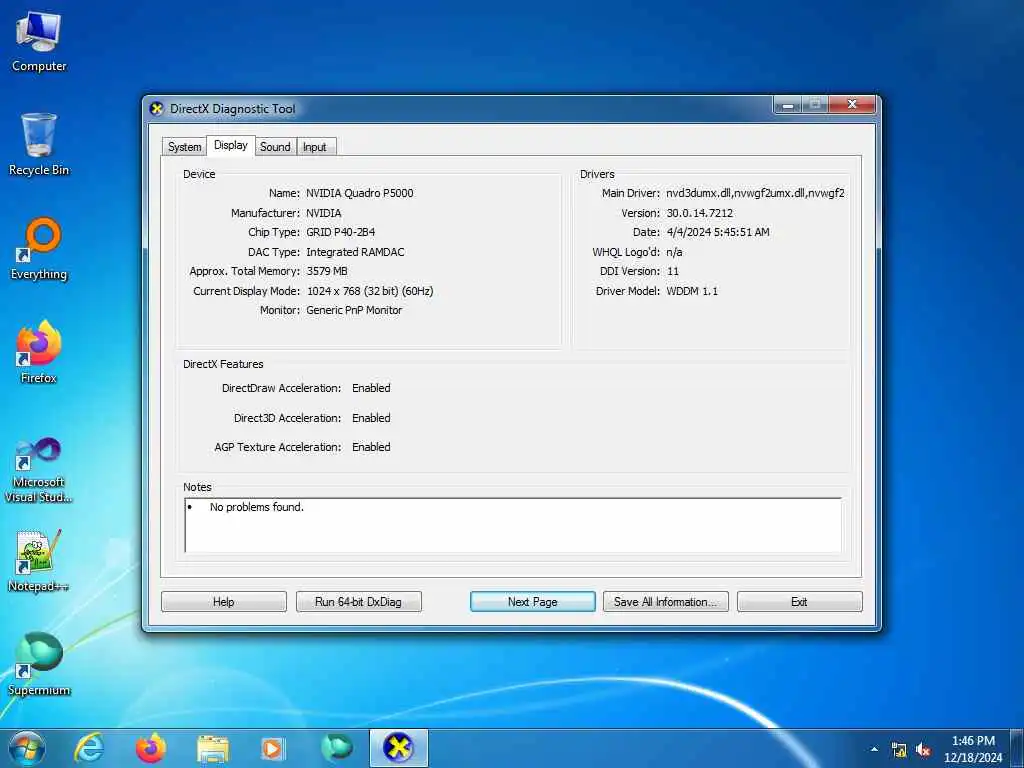Switch to the Sound tab
Viewport: 1024px width, 768px height.
tap(275, 147)
